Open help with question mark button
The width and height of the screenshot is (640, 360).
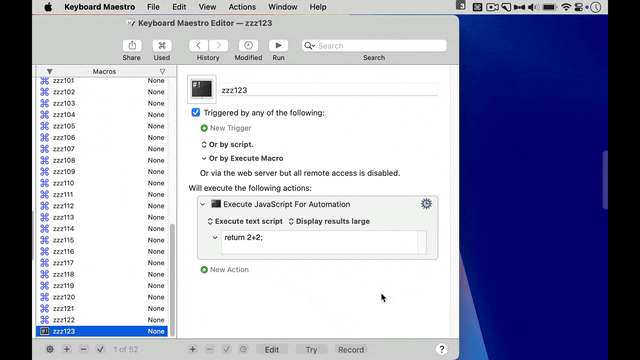point(441,349)
